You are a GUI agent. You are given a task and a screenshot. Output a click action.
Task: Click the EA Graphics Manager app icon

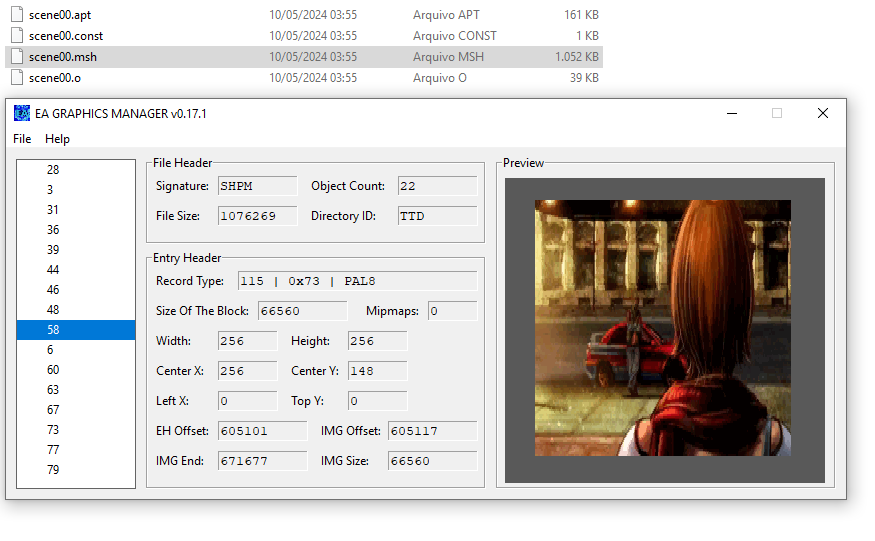[21, 113]
